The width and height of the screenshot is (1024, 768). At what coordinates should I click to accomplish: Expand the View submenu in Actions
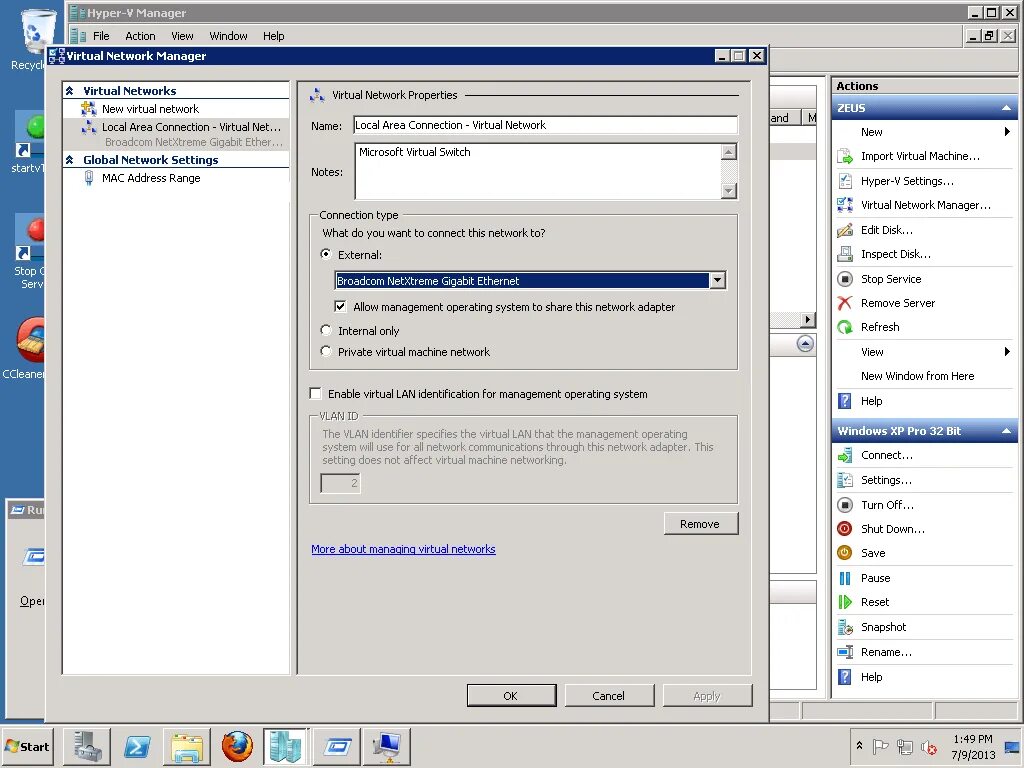1007,352
